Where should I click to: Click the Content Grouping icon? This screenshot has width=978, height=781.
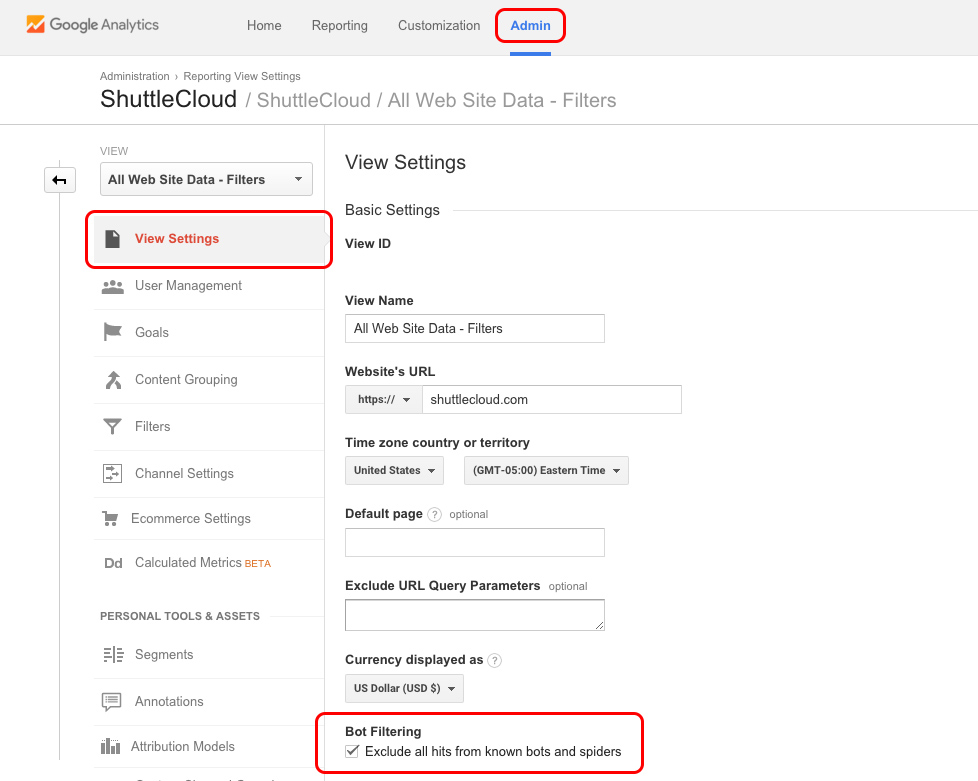(x=113, y=380)
